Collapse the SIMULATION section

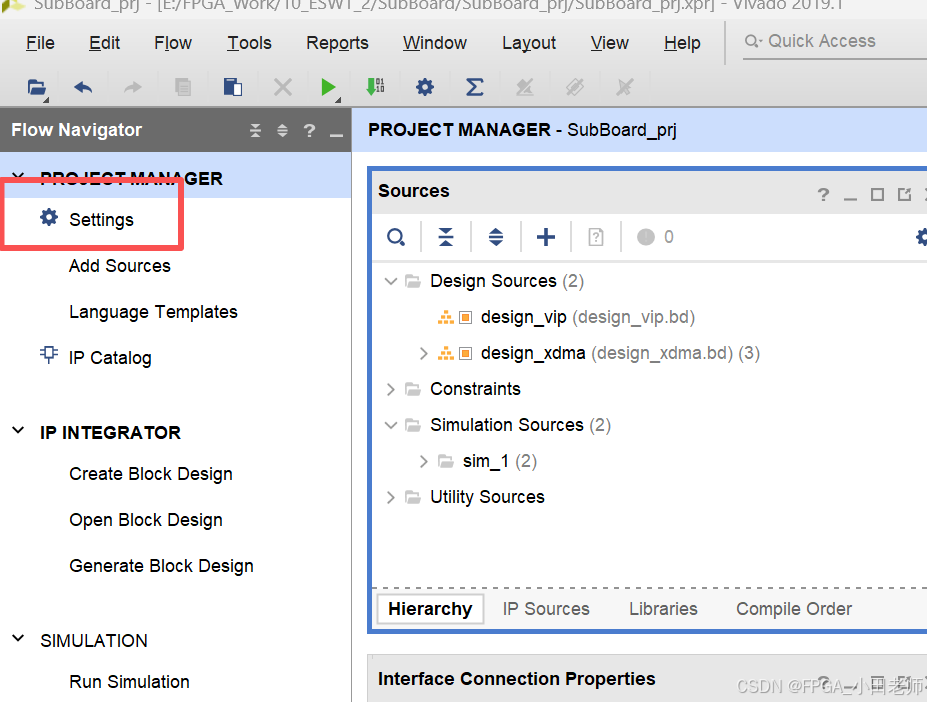click(18, 639)
